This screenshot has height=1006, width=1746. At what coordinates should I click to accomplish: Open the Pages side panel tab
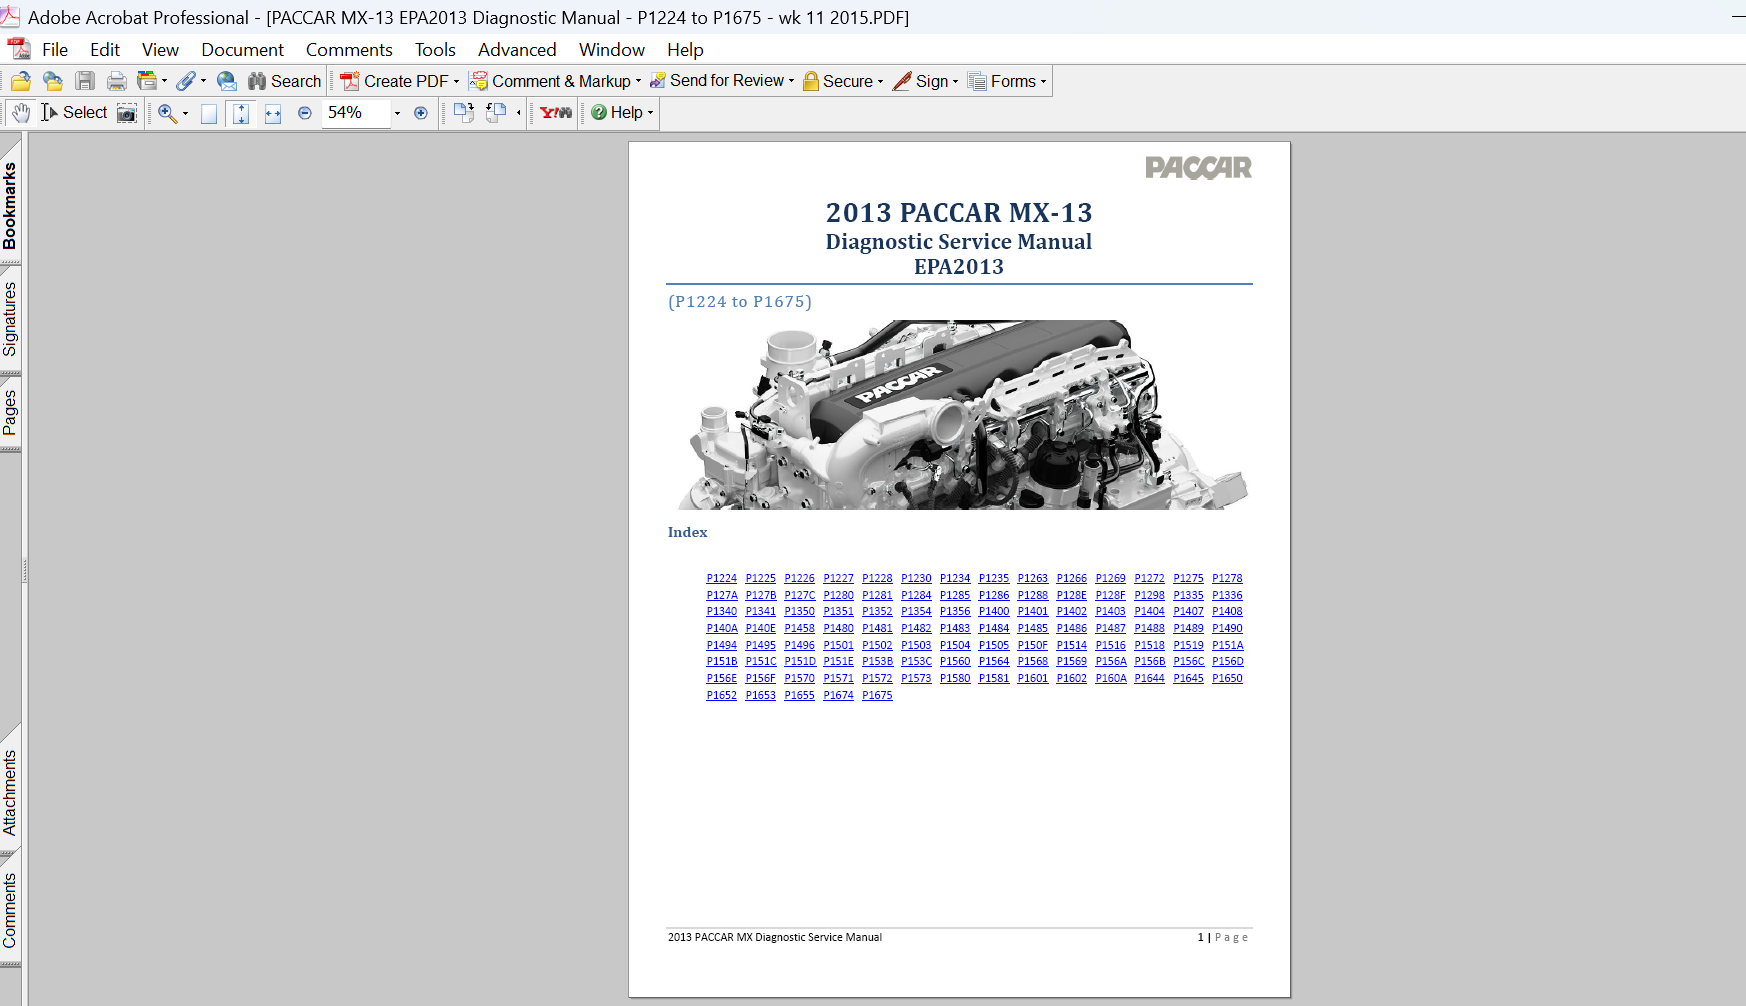coord(10,412)
